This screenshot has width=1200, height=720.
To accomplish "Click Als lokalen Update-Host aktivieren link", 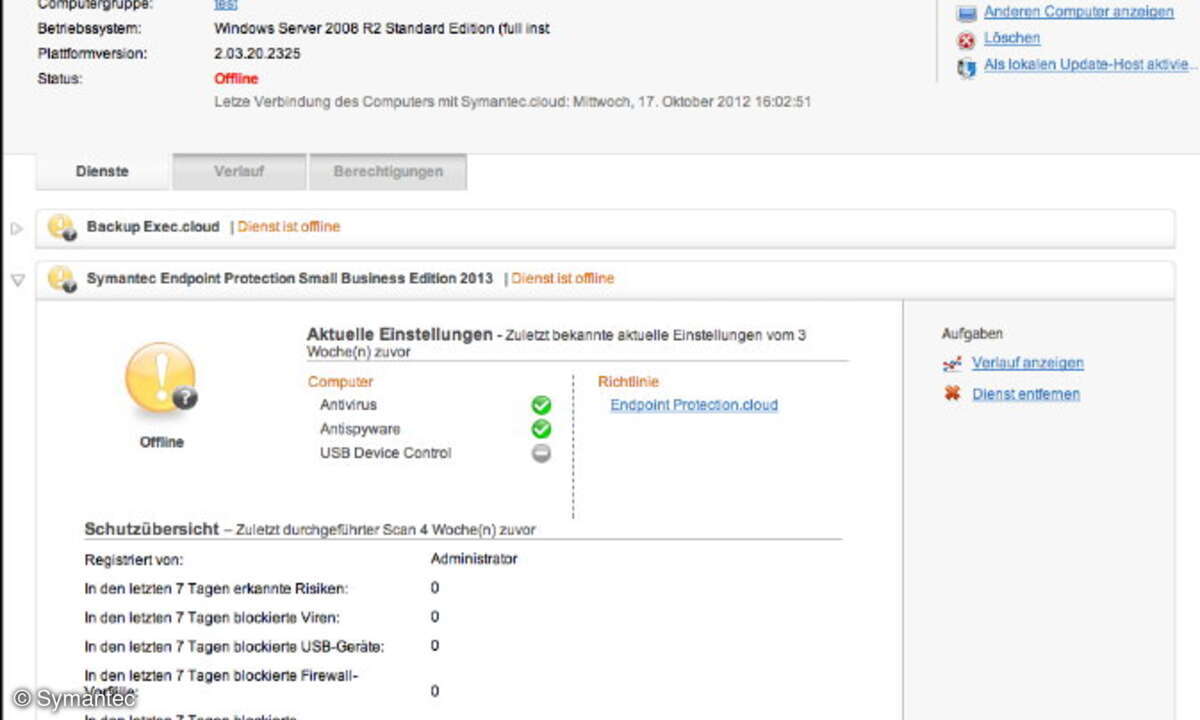I will [1090, 64].
